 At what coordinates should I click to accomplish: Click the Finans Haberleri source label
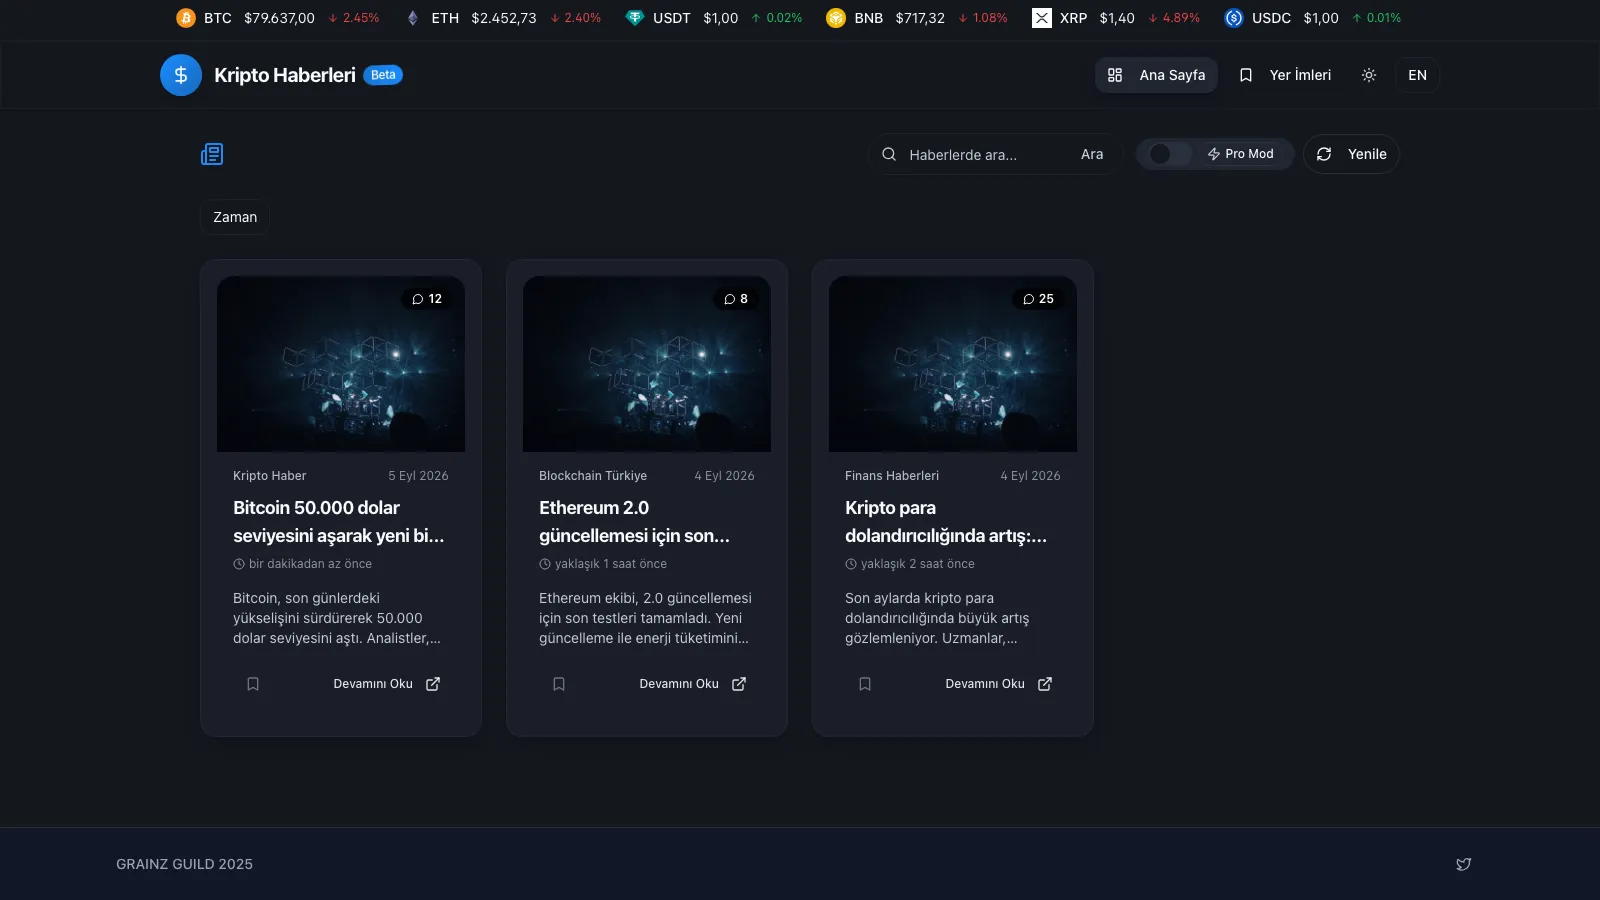point(892,476)
